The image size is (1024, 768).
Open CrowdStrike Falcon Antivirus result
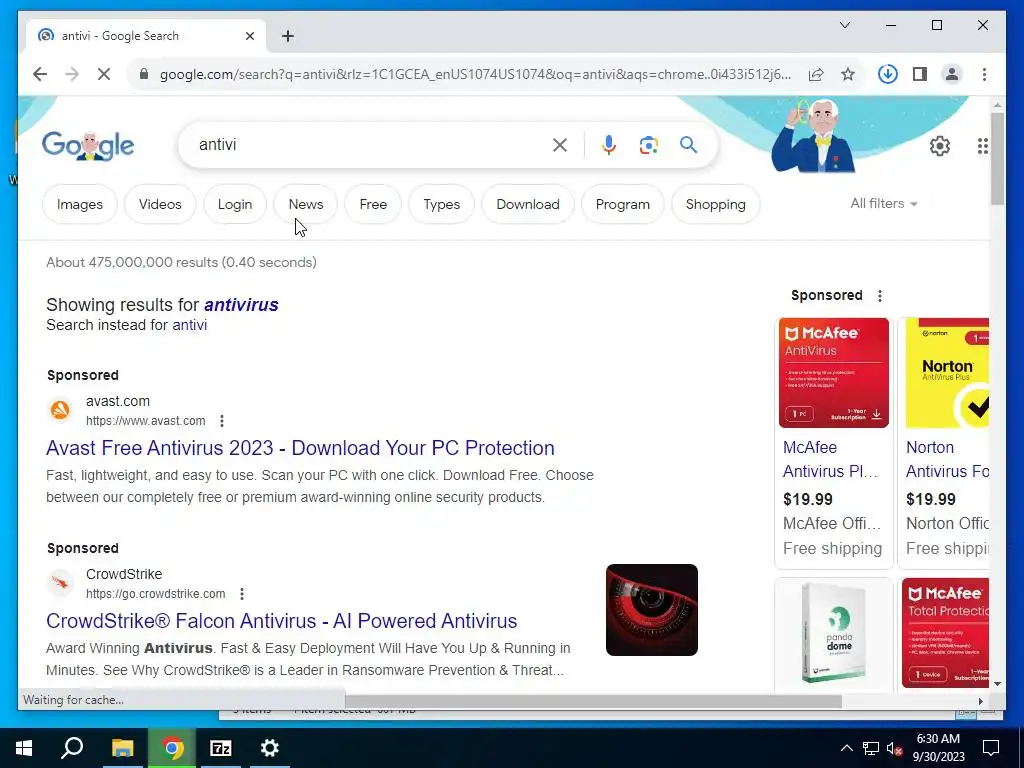281,621
